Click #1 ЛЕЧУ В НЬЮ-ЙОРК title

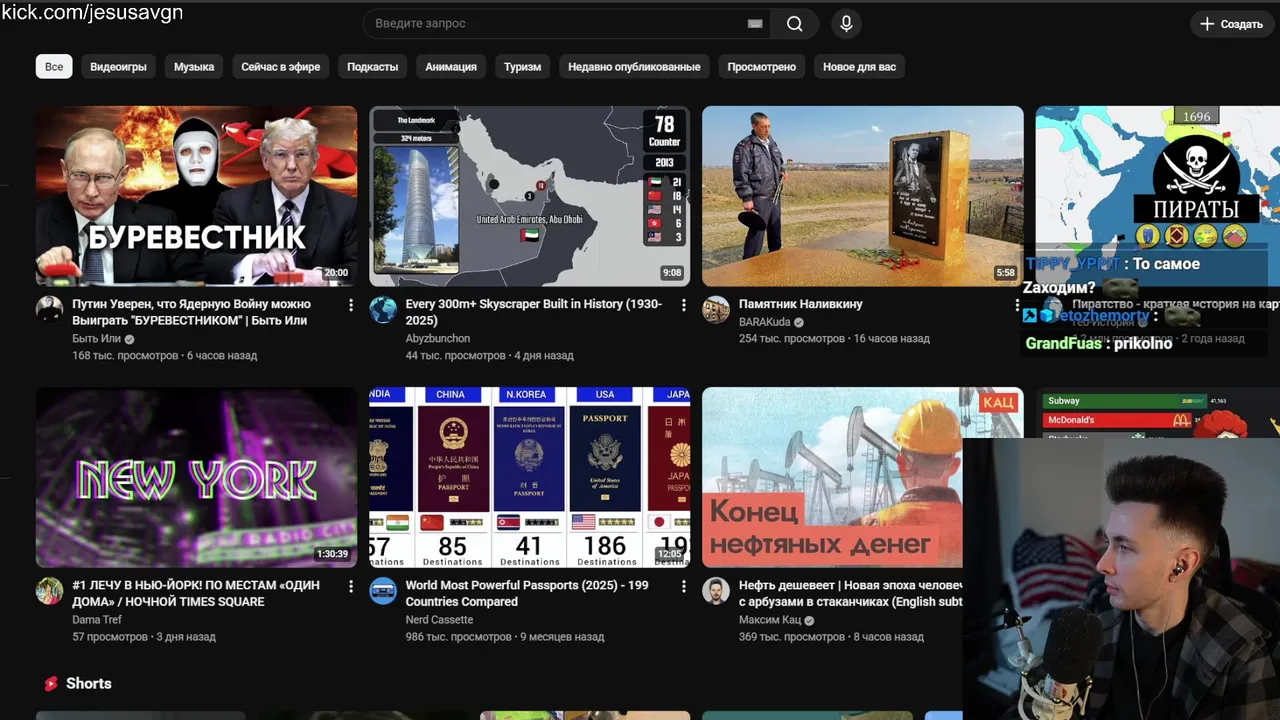pos(196,593)
